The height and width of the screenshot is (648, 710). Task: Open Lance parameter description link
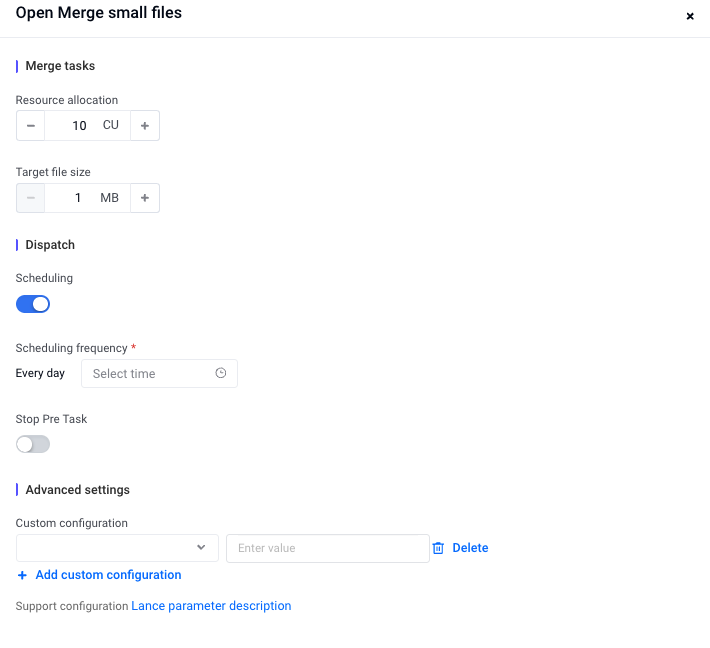coord(211,606)
